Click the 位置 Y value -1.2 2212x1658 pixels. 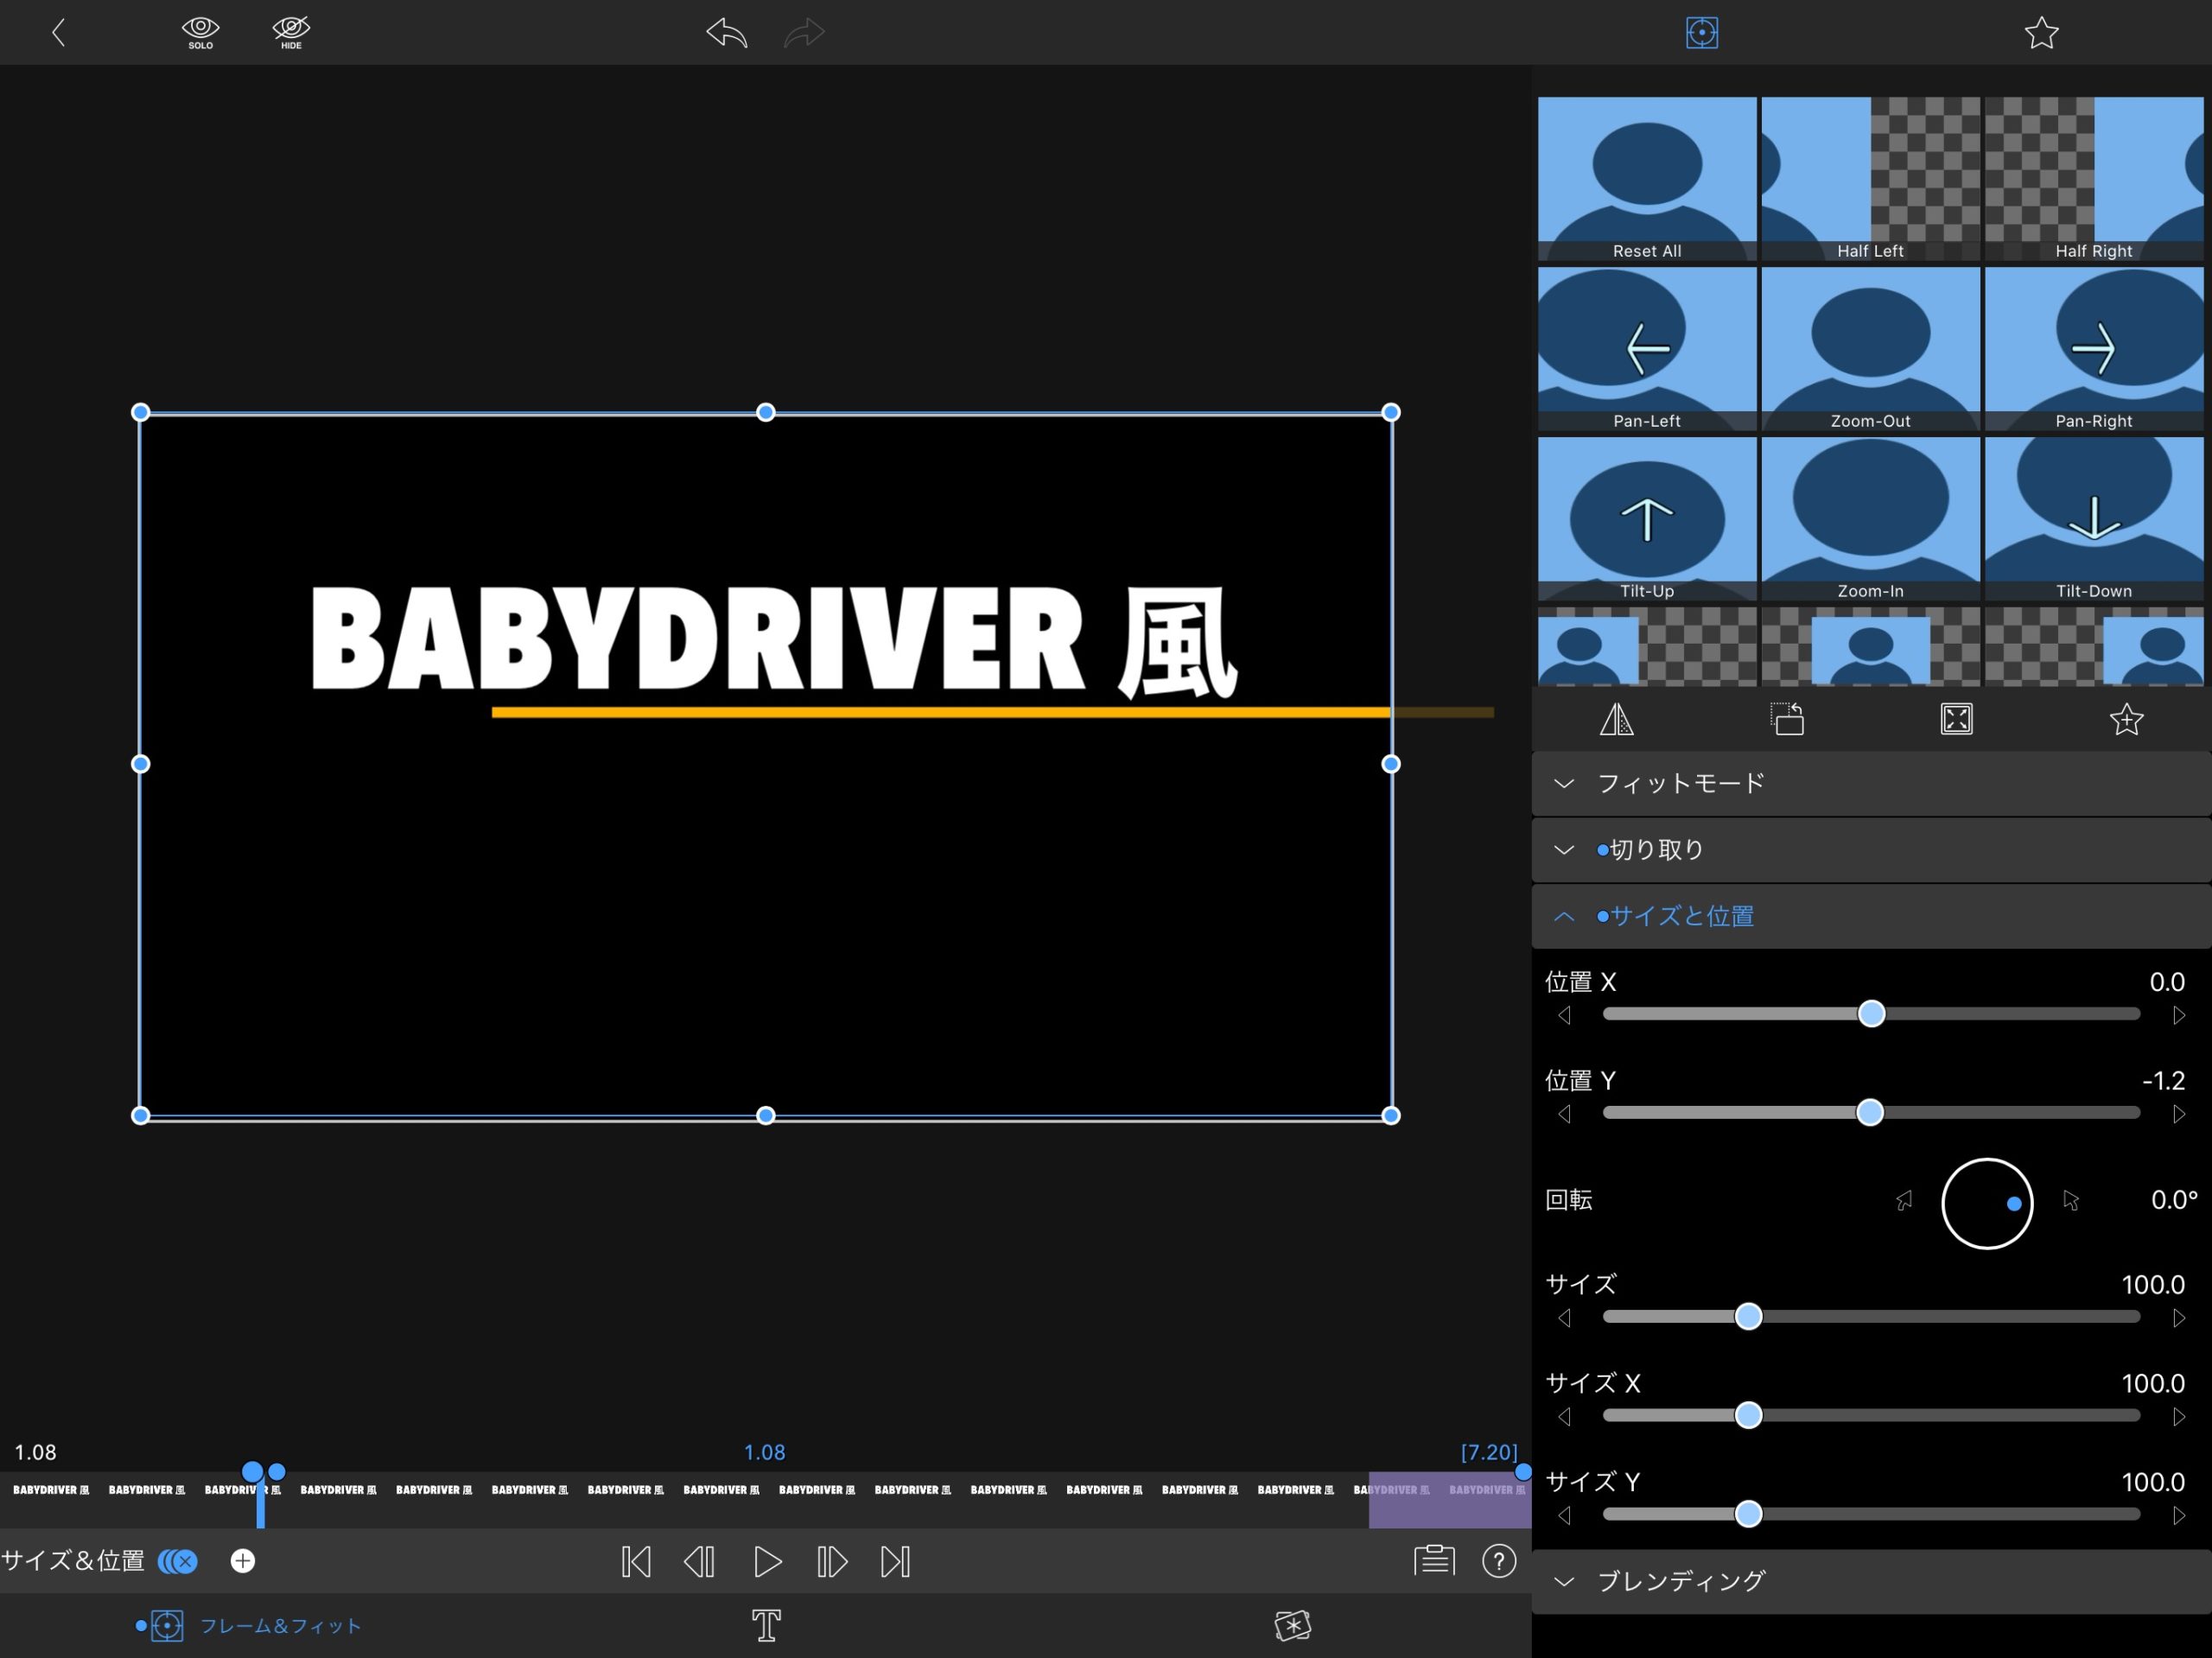point(2163,1081)
